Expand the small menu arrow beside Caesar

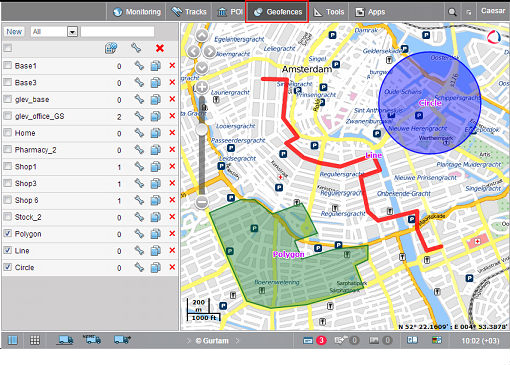pyautogui.click(x=469, y=12)
